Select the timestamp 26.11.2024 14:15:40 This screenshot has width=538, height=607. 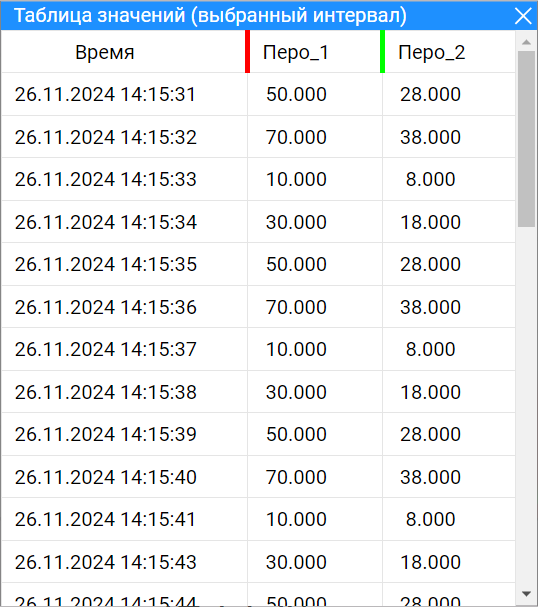coord(106,477)
